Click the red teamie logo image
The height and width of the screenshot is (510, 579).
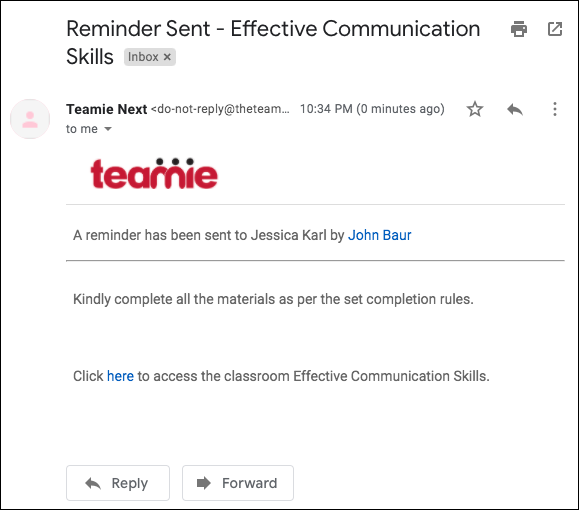154,173
